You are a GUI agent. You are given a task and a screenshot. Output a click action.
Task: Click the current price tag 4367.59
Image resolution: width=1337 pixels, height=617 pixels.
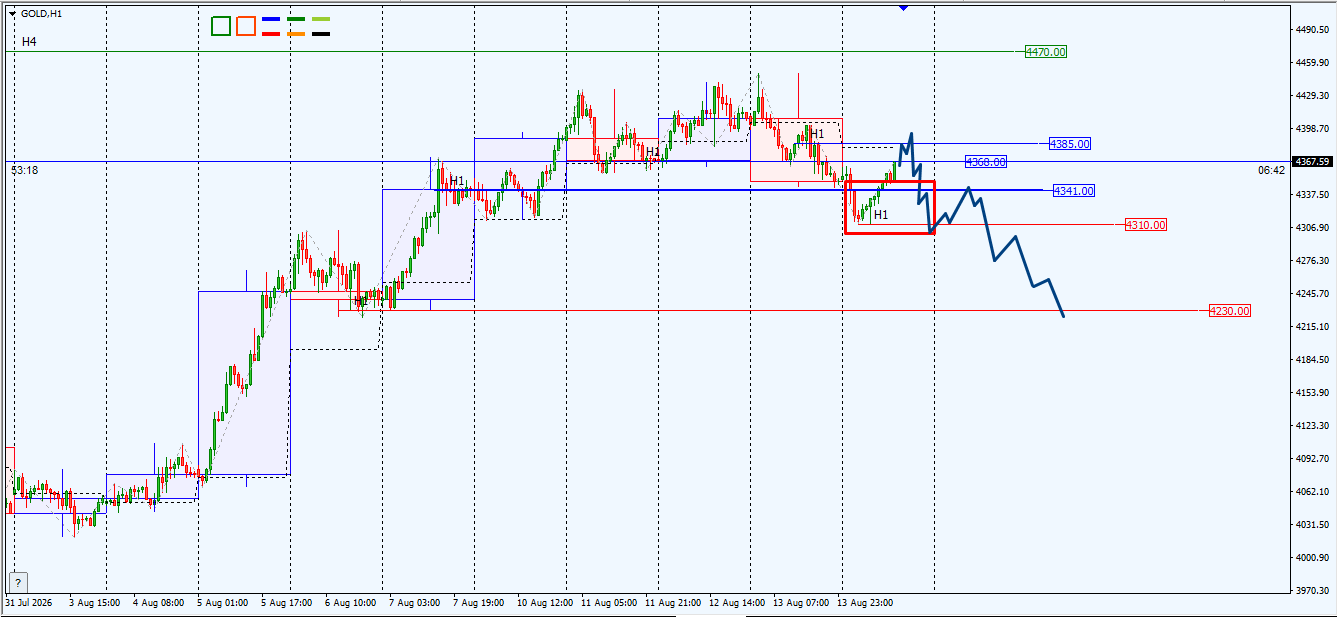click(x=1311, y=161)
